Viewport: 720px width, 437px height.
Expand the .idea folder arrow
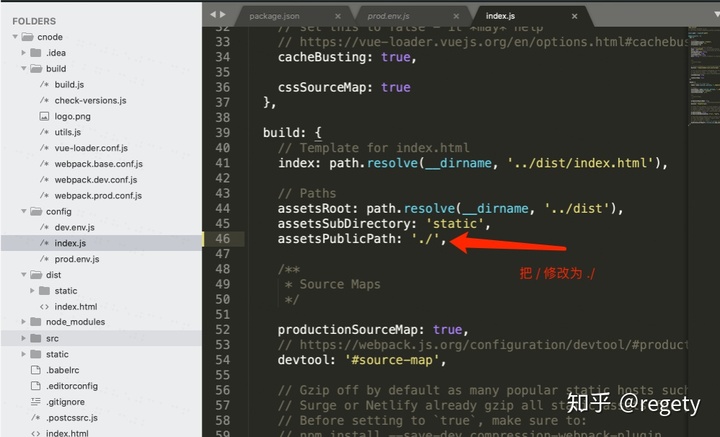coord(23,53)
